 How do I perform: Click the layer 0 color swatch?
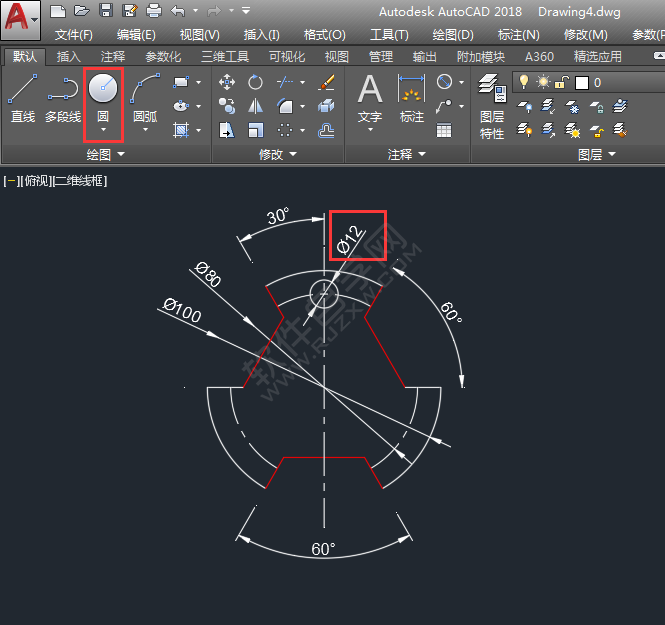pyautogui.click(x=581, y=82)
